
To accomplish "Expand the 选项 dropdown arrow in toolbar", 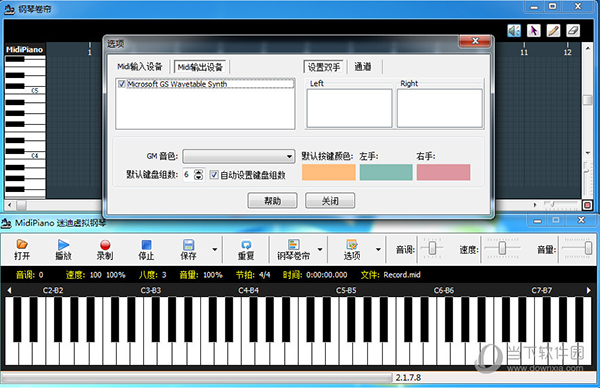I will click(x=378, y=249).
